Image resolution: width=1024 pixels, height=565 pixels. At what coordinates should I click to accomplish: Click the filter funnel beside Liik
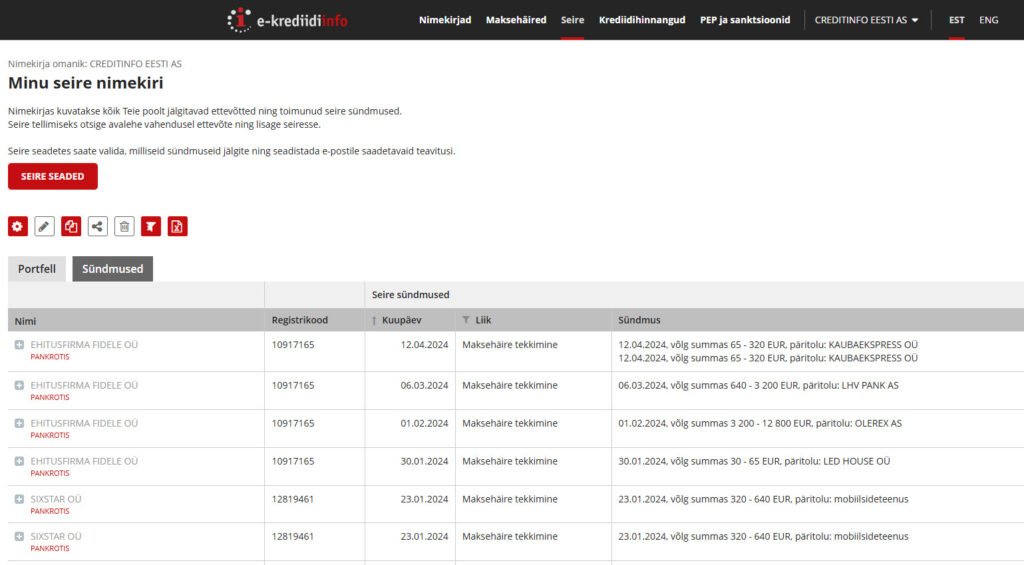point(466,320)
